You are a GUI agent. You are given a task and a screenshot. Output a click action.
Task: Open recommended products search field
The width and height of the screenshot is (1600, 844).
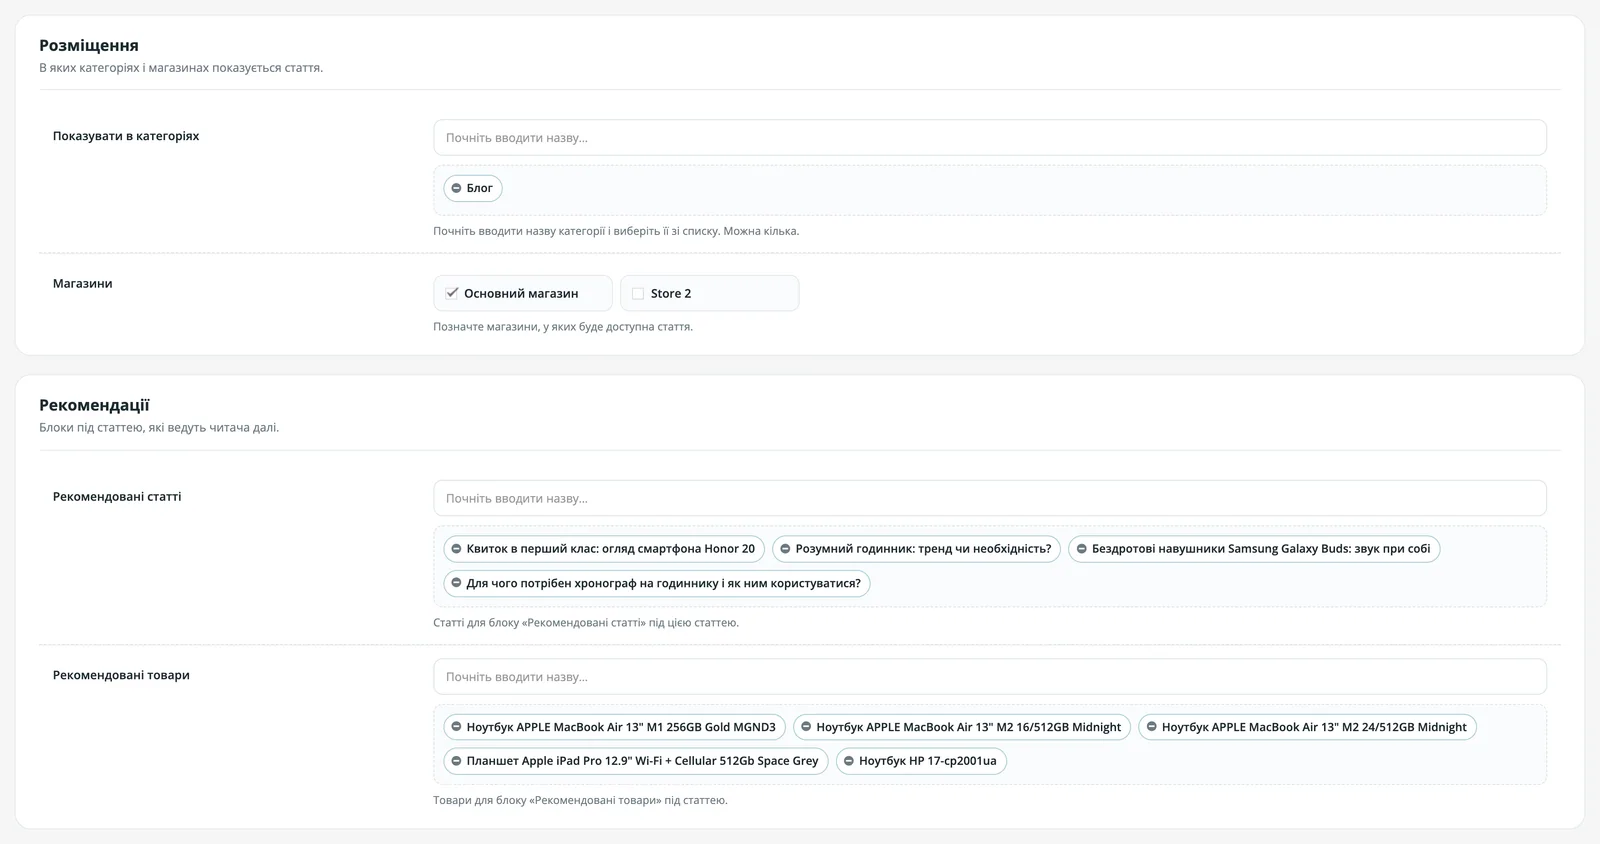pyautogui.click(x=990, y=677)
